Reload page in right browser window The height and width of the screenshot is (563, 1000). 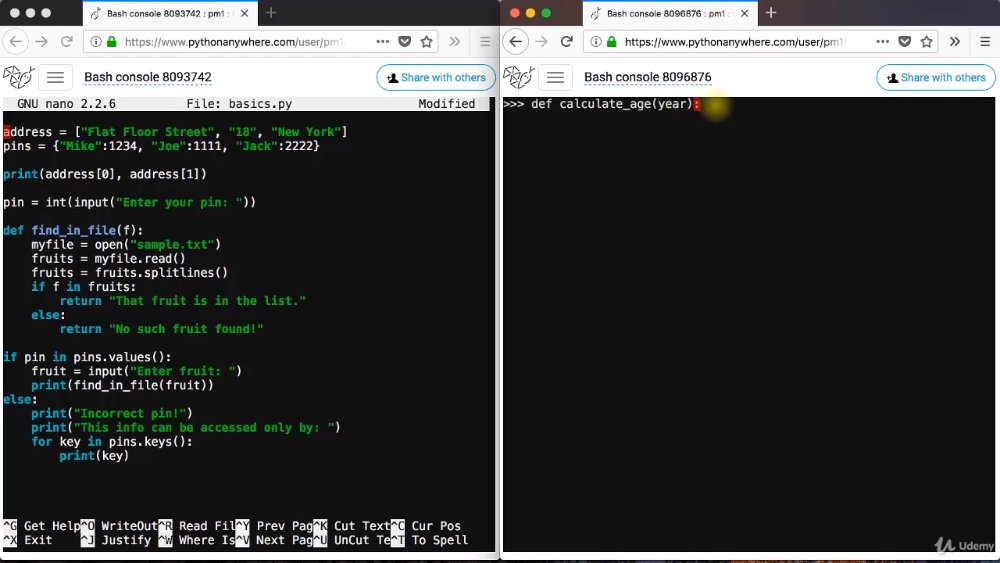tap(566, 41)
